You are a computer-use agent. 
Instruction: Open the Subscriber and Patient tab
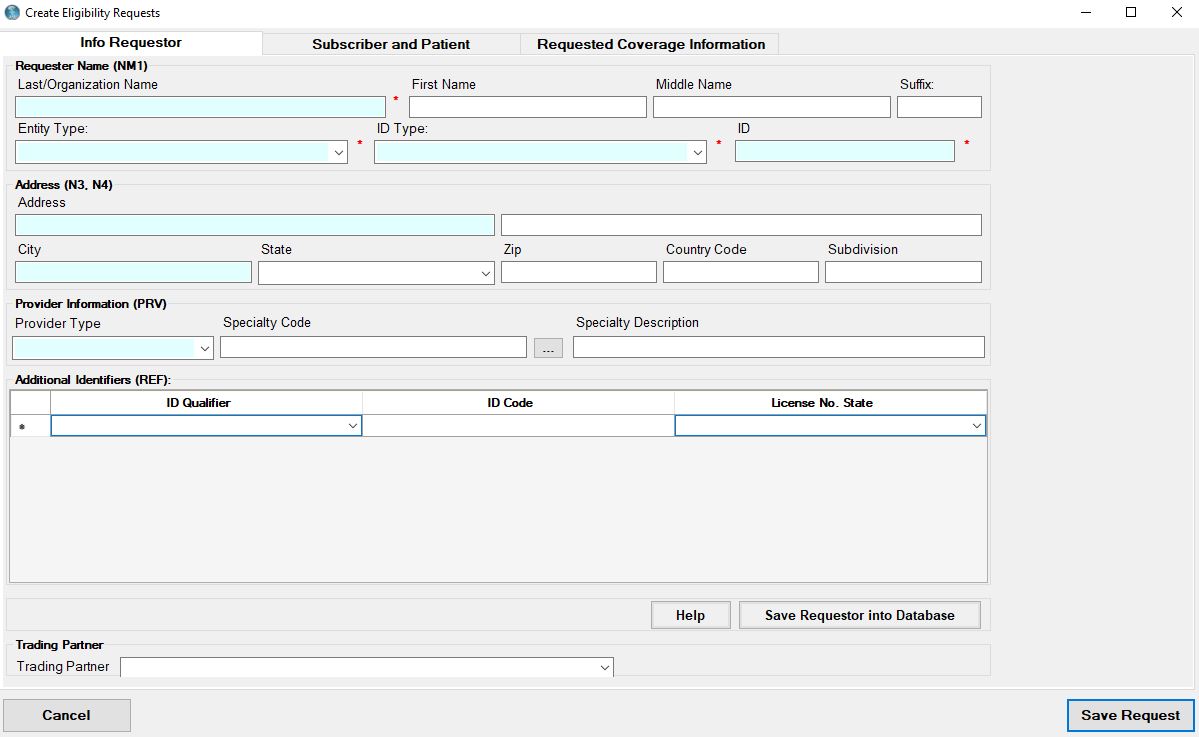point(391,44)
